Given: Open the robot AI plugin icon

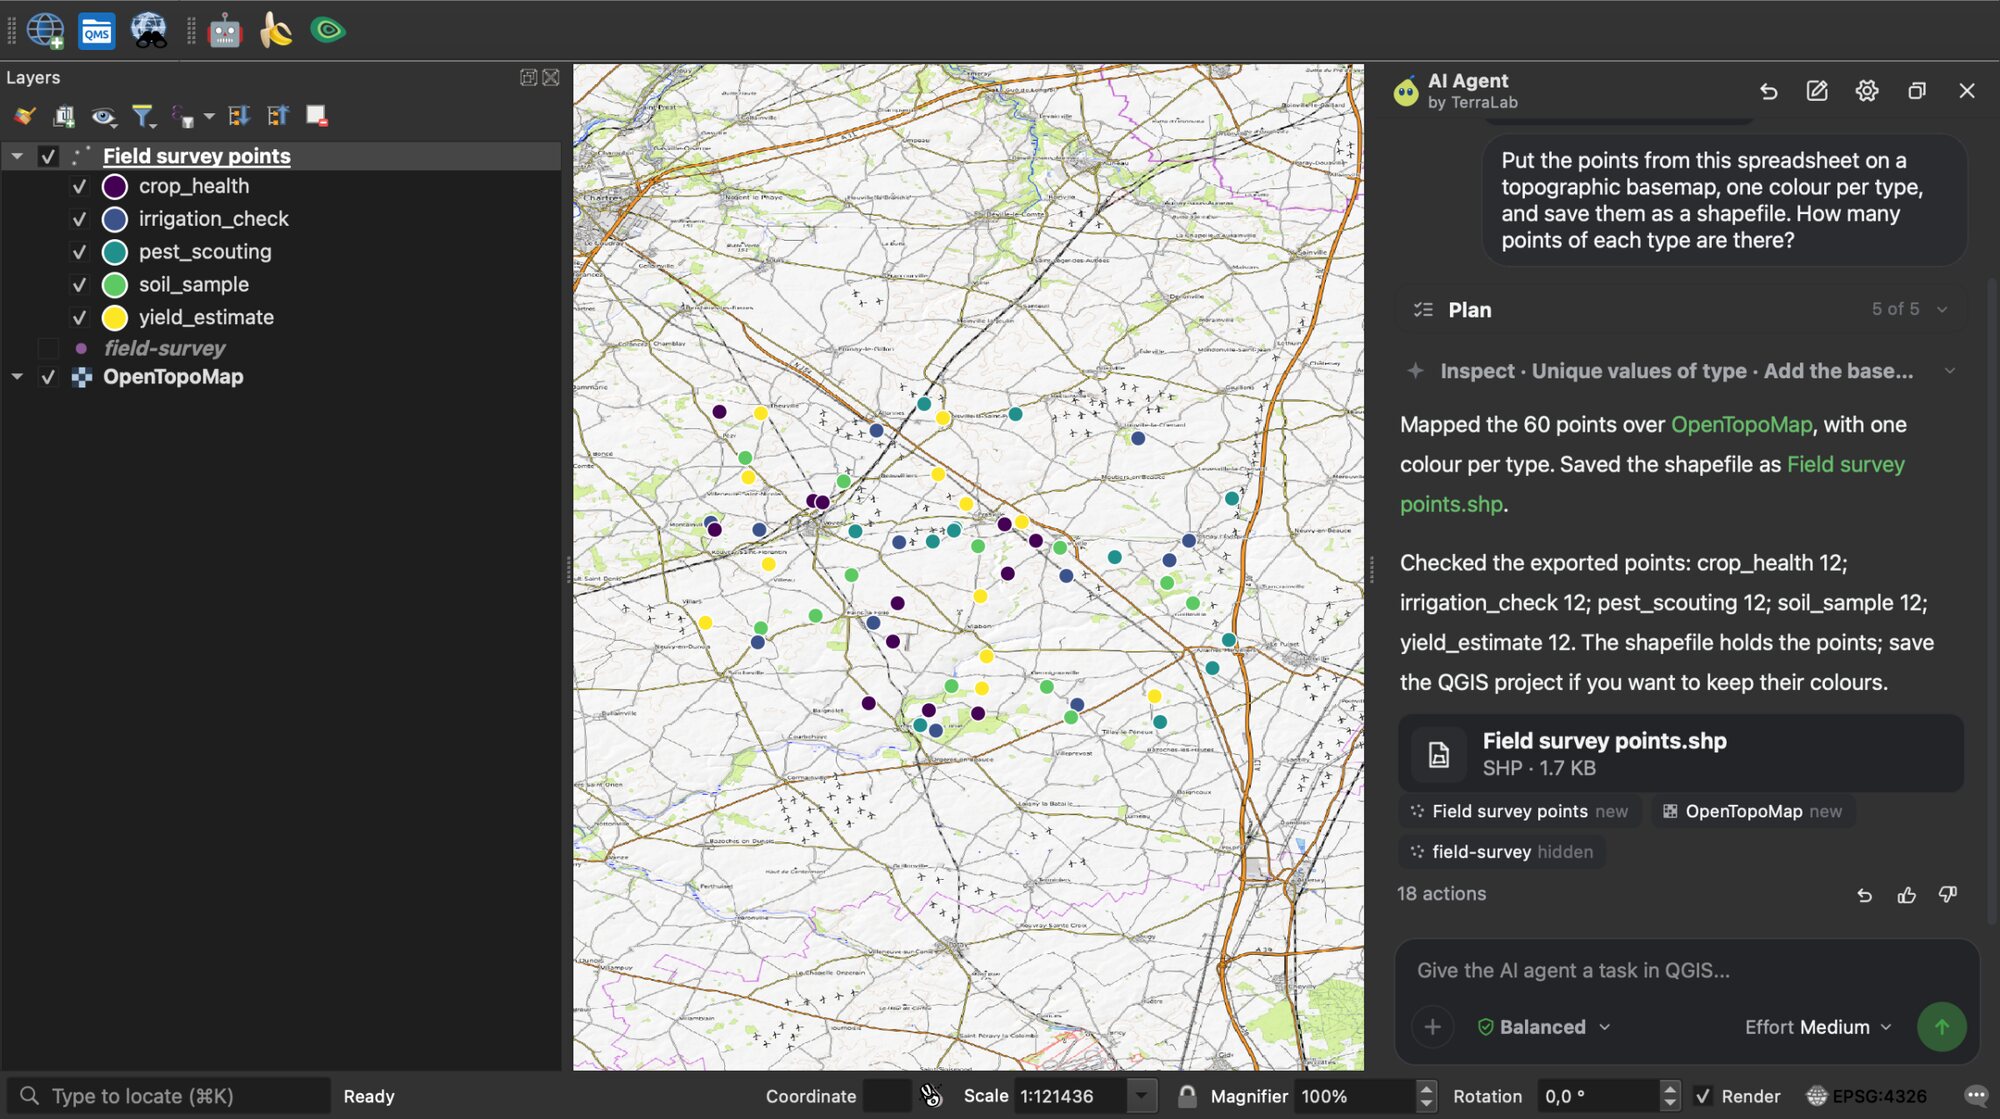Looking at the screenshot, I should (x=225, y=31).
